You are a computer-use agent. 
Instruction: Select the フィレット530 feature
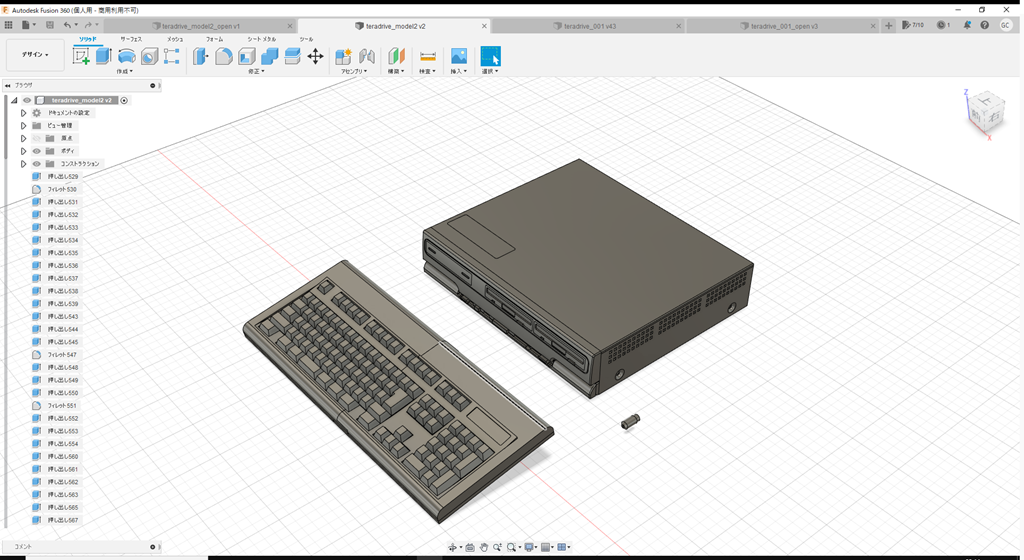click(62, 189)
